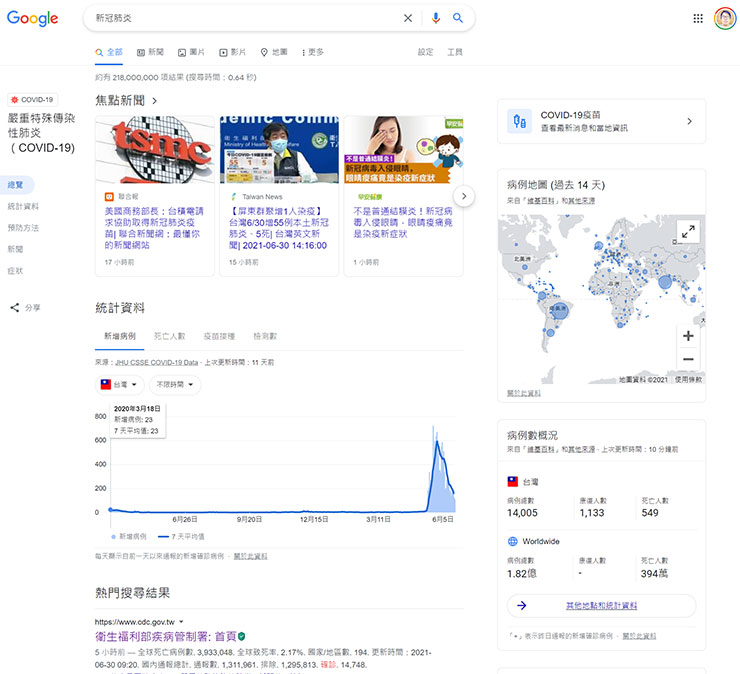The width and height of the screenshot is (740, 674).
Task: Select 總覽 in the sidebar
Action: click(16, 185)
